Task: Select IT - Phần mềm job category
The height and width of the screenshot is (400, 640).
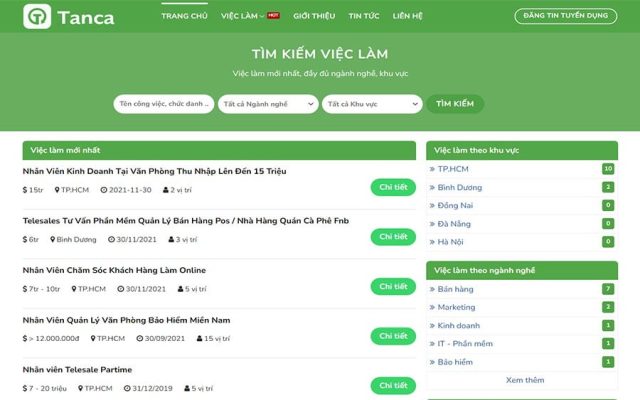Action: tap(465, 344)
